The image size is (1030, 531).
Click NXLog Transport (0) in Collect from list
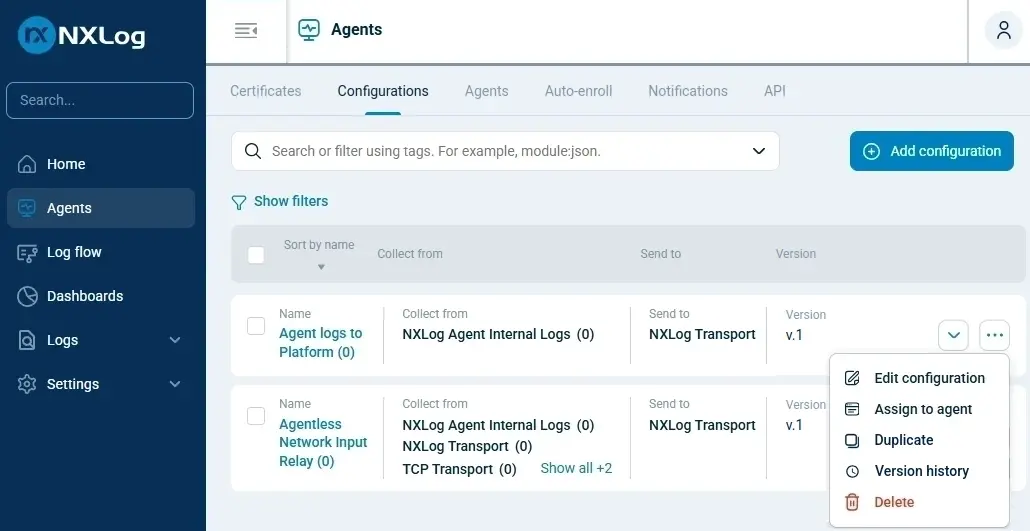coord(467,446)
